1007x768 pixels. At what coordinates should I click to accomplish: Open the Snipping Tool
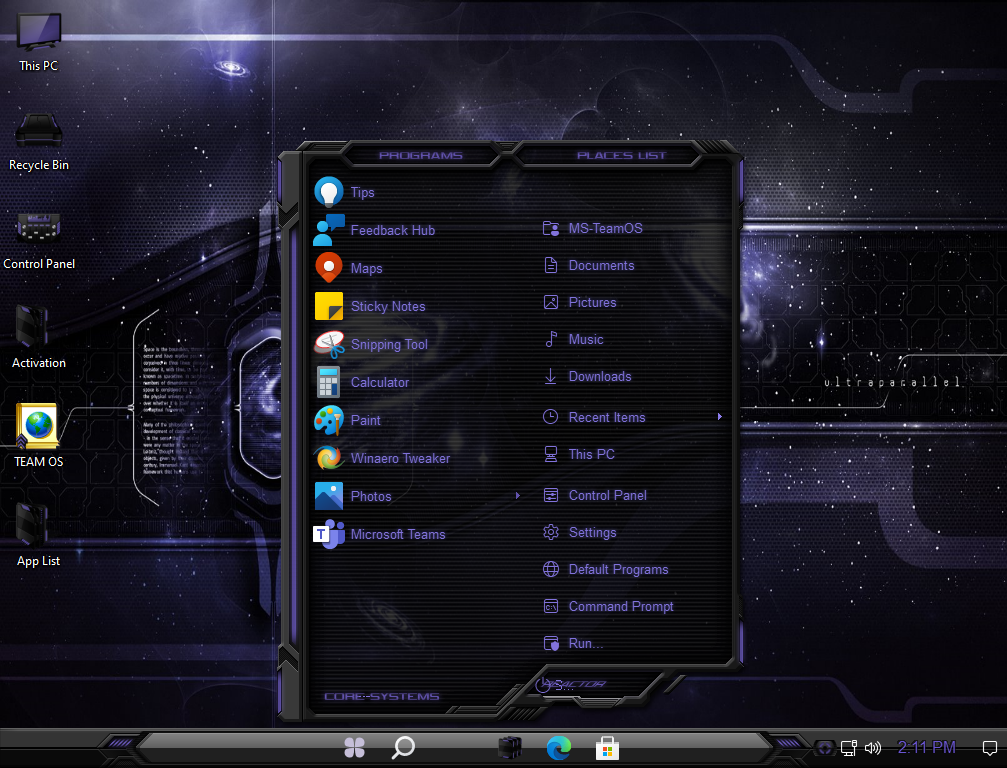tap(388, 344)
